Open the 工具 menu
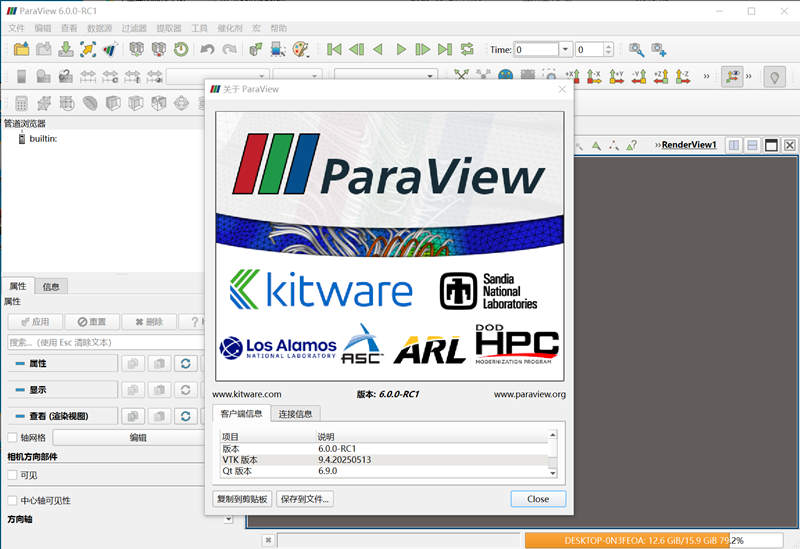800x549 pixels. pyautogui.click(x=199, y=28)
